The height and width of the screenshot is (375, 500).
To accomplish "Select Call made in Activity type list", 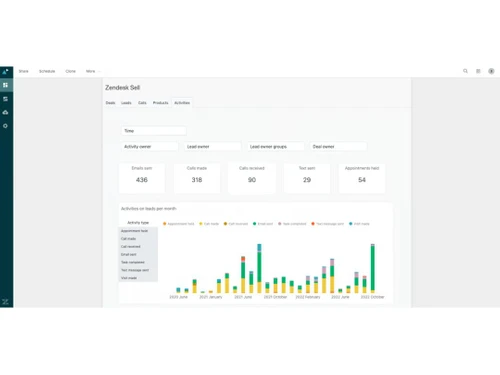I will click(x=138, y=239).
